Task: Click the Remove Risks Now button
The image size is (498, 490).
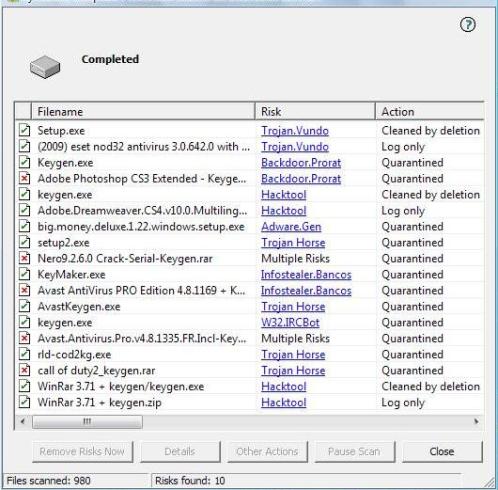Action: tap(82, 452)
